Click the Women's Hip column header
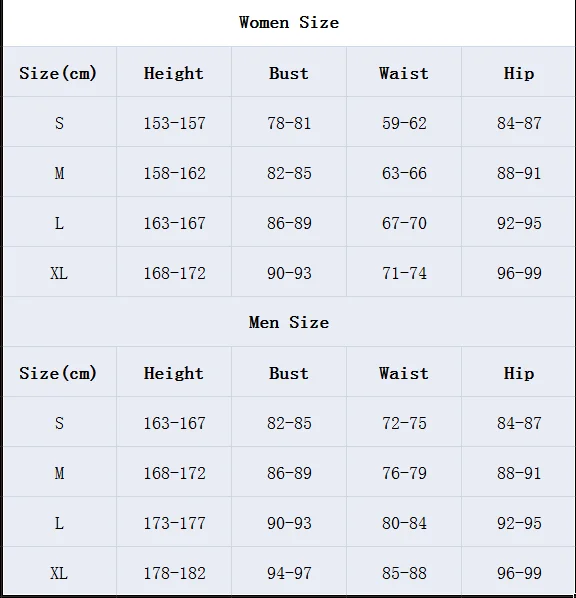576x598 pixels. (519, 73)
